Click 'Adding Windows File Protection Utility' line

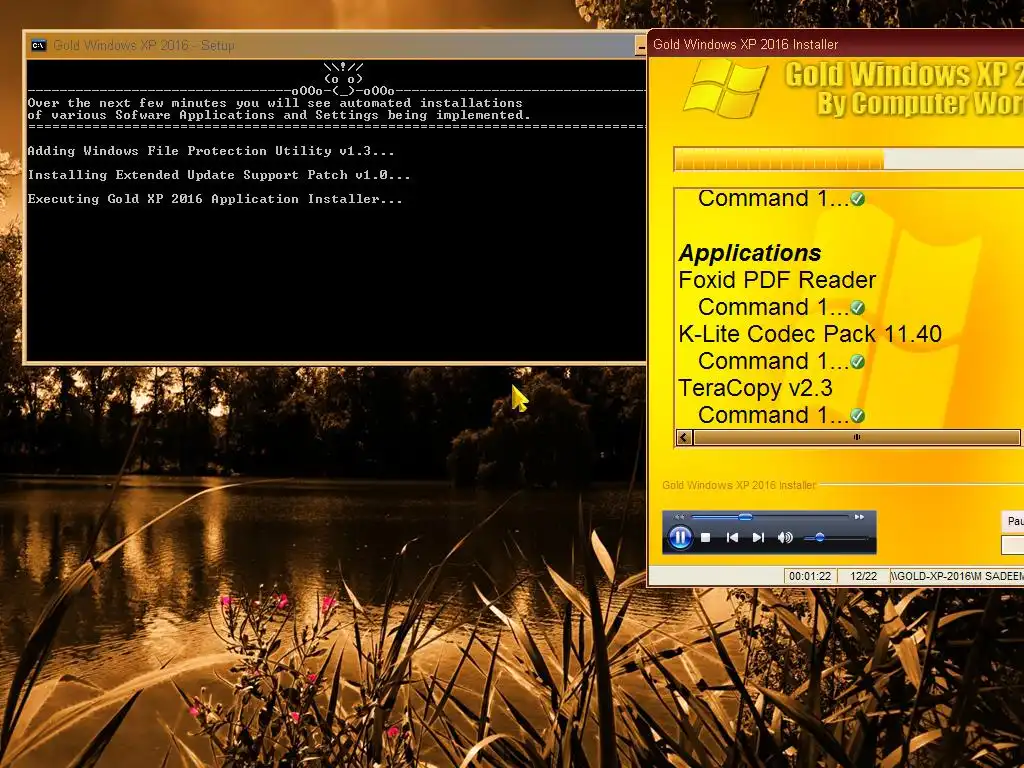click(x=211, y=151)
